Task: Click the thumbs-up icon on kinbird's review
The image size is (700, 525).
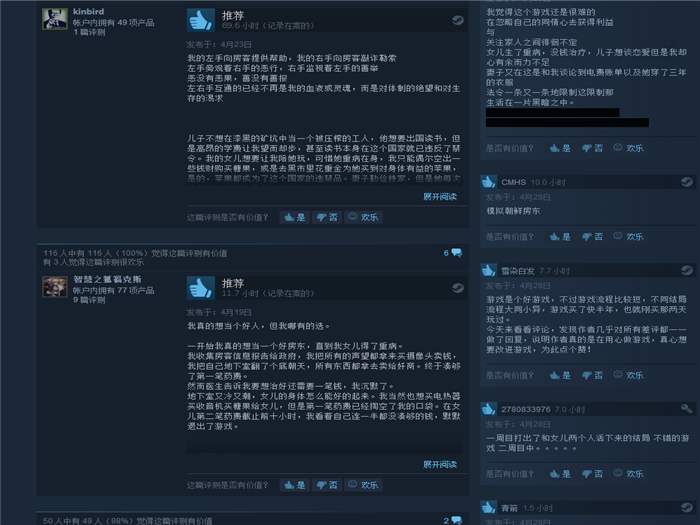Action: point(200,20)
